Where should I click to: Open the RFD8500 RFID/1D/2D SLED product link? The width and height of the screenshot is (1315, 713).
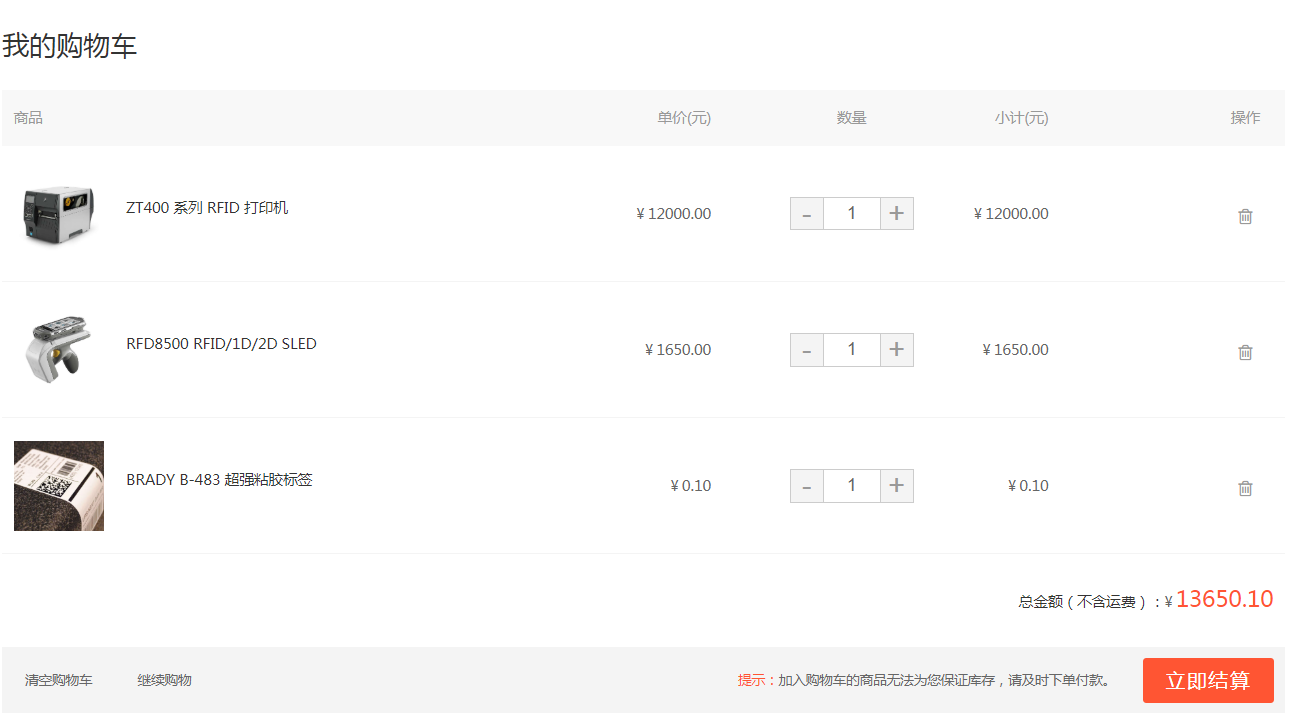tap(221, 344)
